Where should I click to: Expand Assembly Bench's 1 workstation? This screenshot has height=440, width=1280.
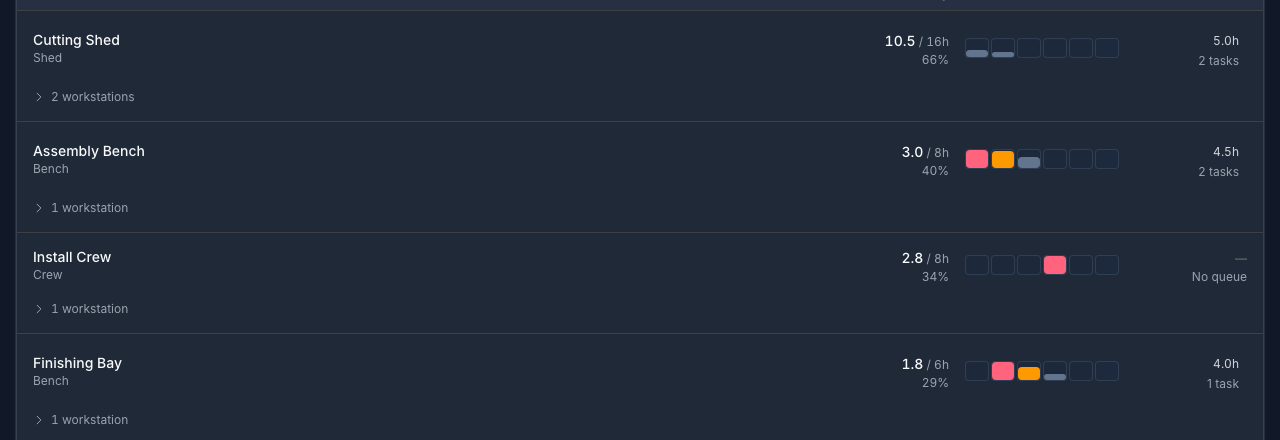pos(81,208)
